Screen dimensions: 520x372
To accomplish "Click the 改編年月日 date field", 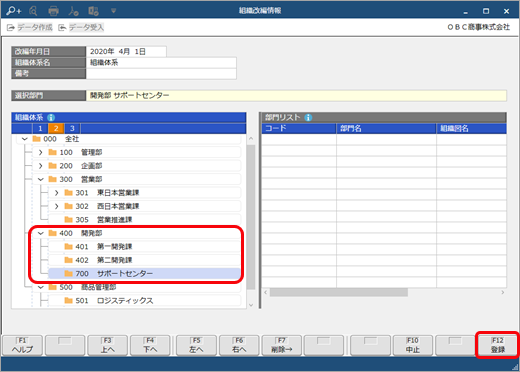I will coord(126,52).
